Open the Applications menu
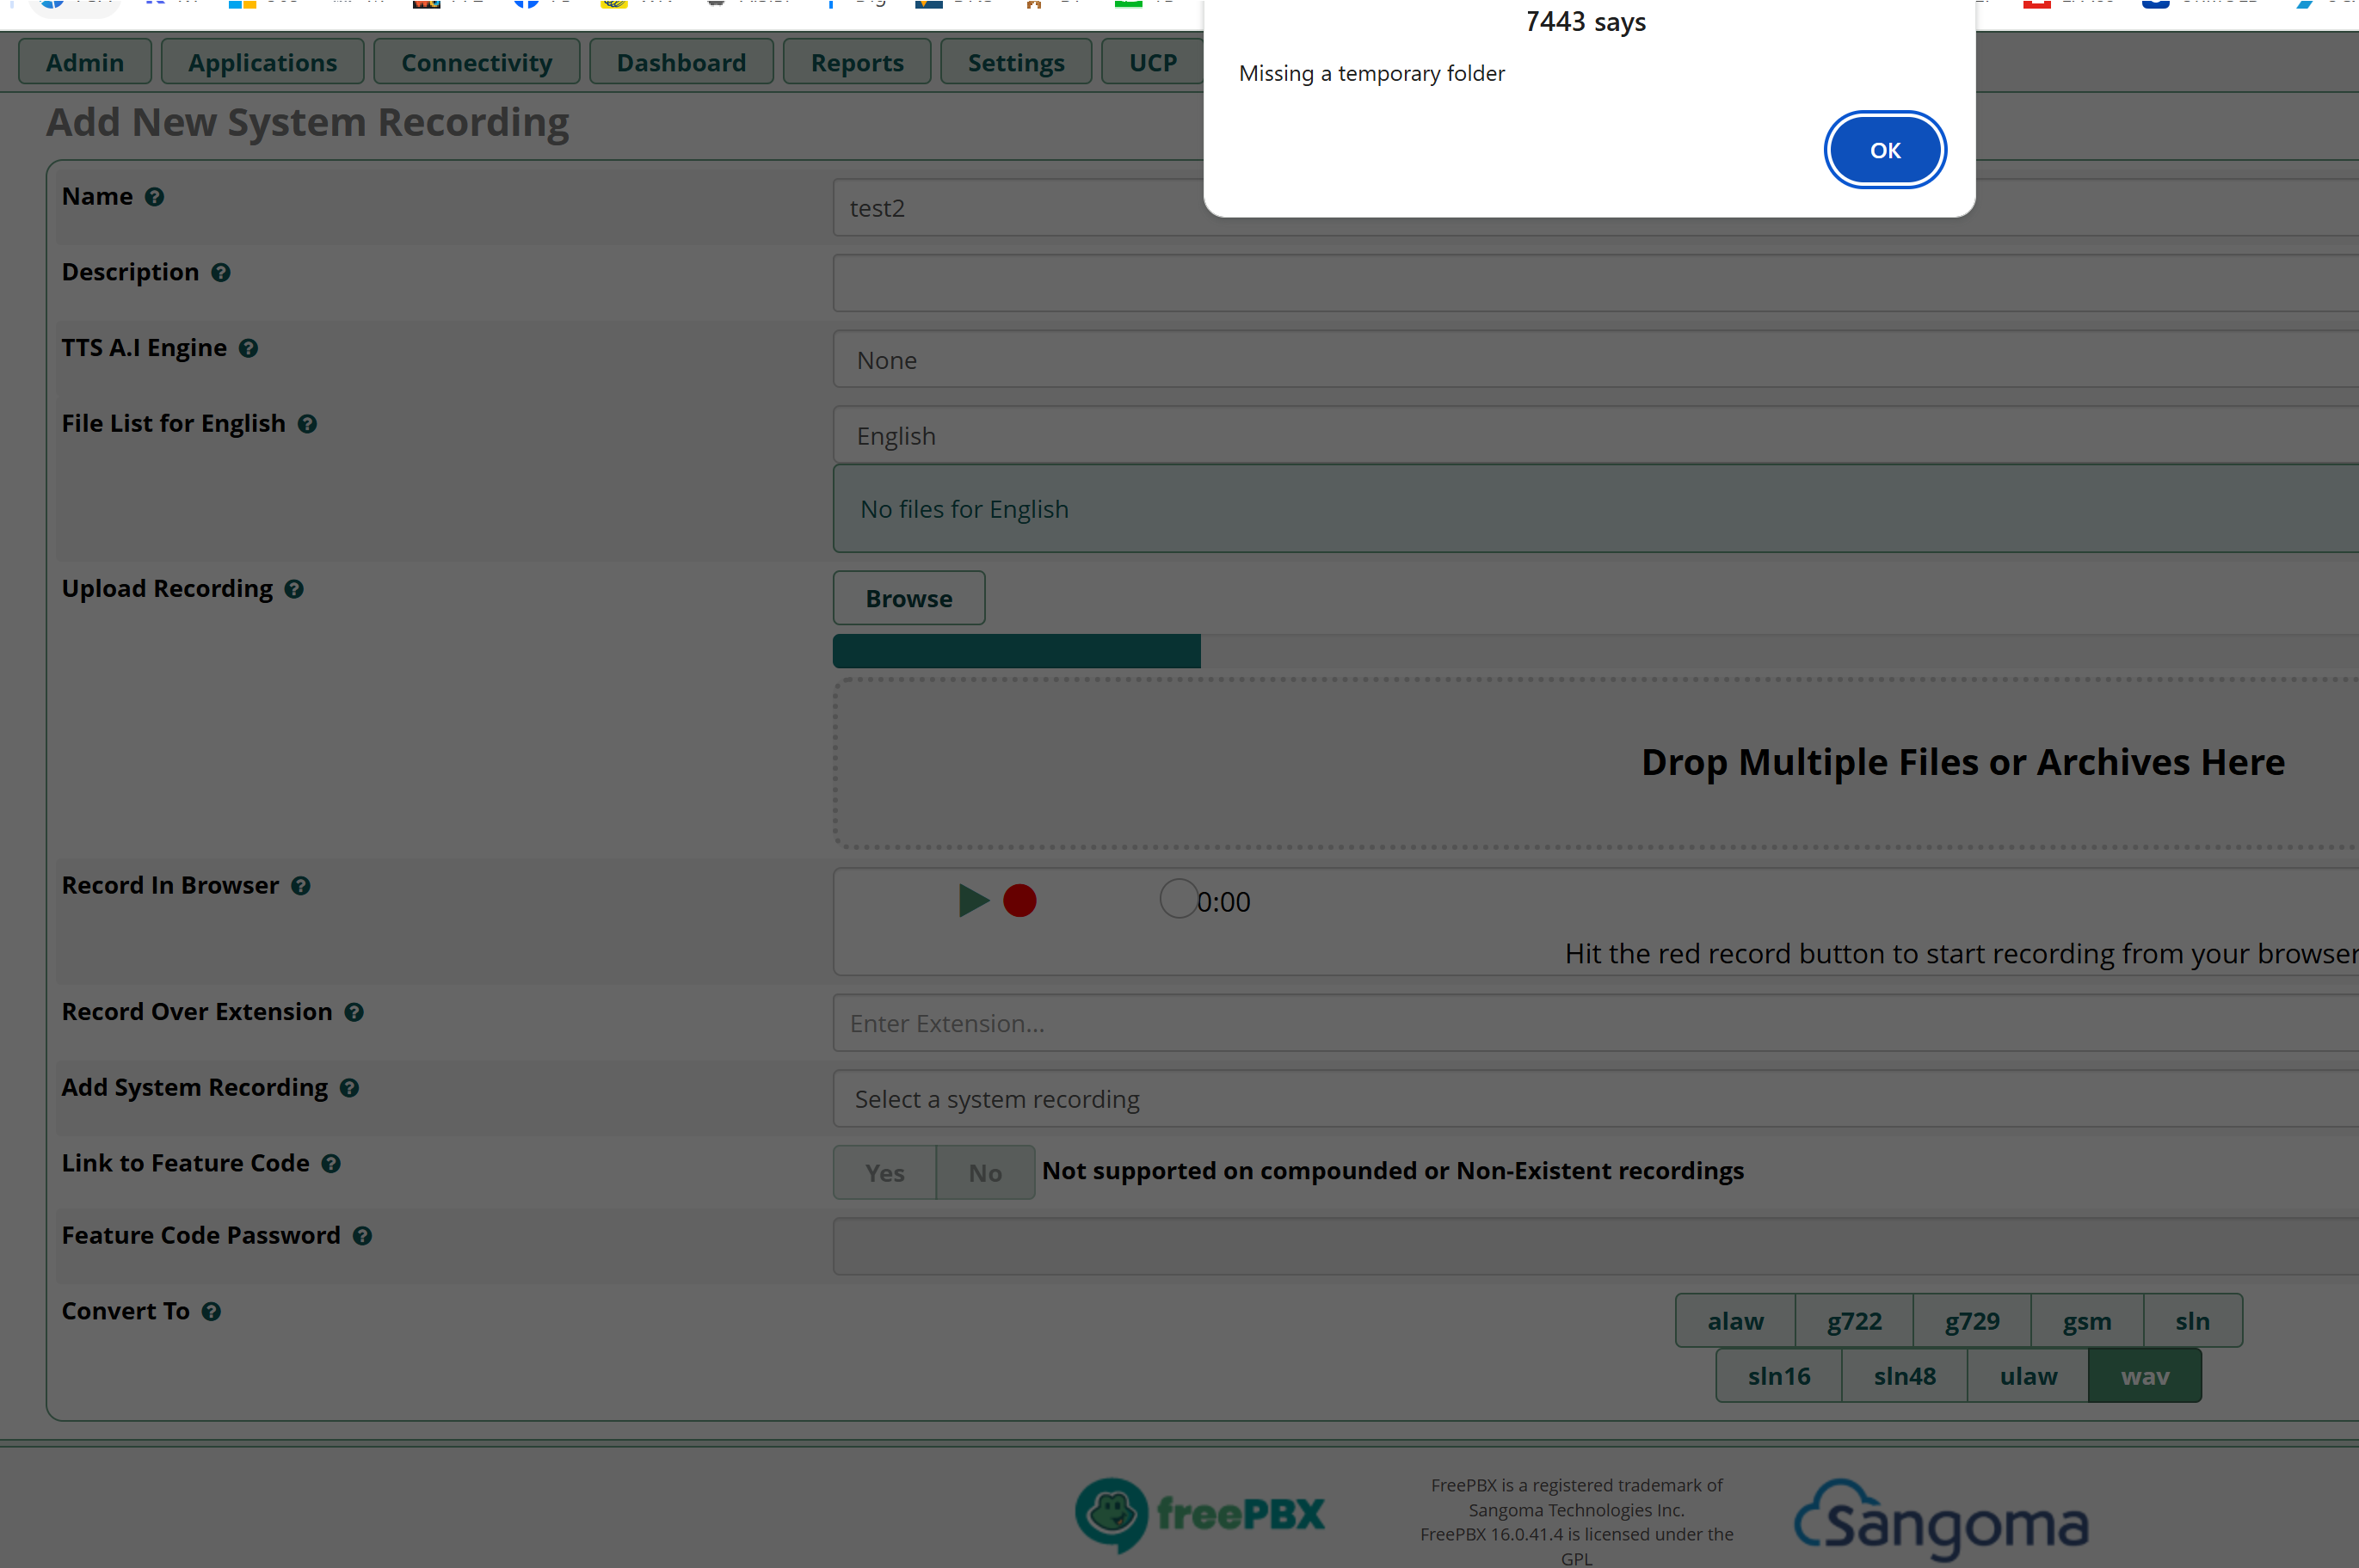 262,62
